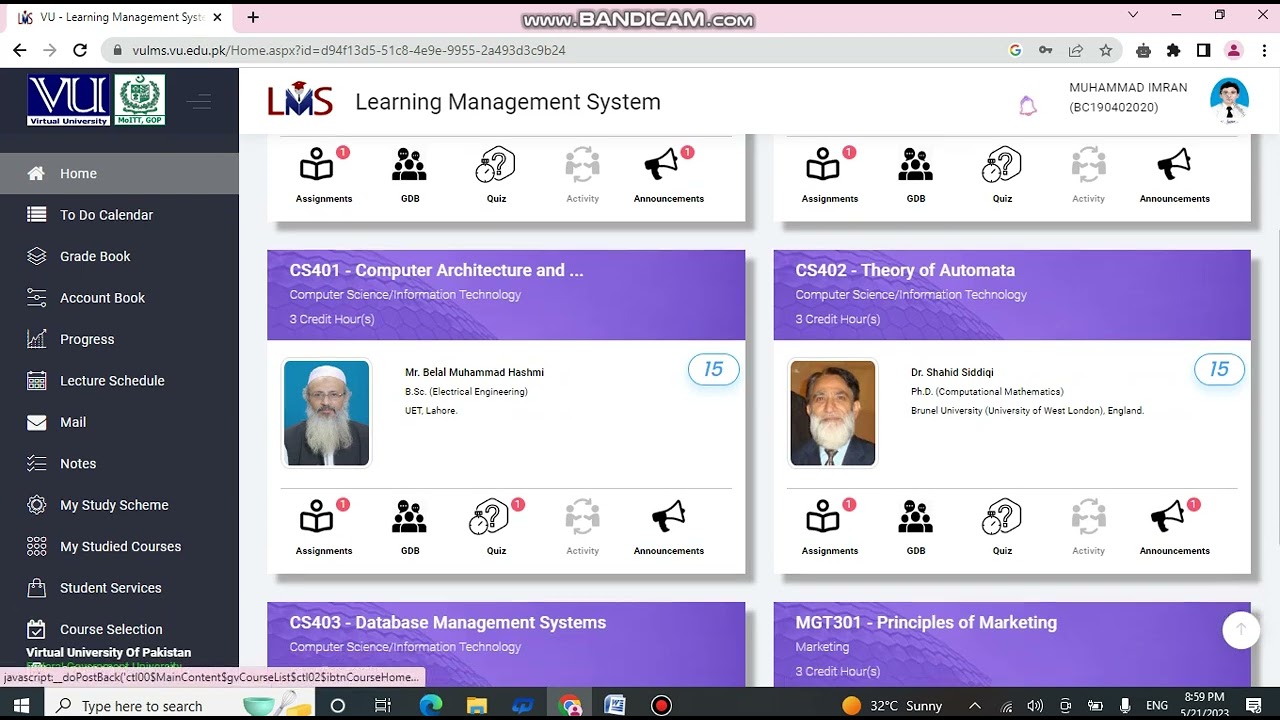
Task: Toggle the sidebar hamburger menu
Action: click(198, 101)
